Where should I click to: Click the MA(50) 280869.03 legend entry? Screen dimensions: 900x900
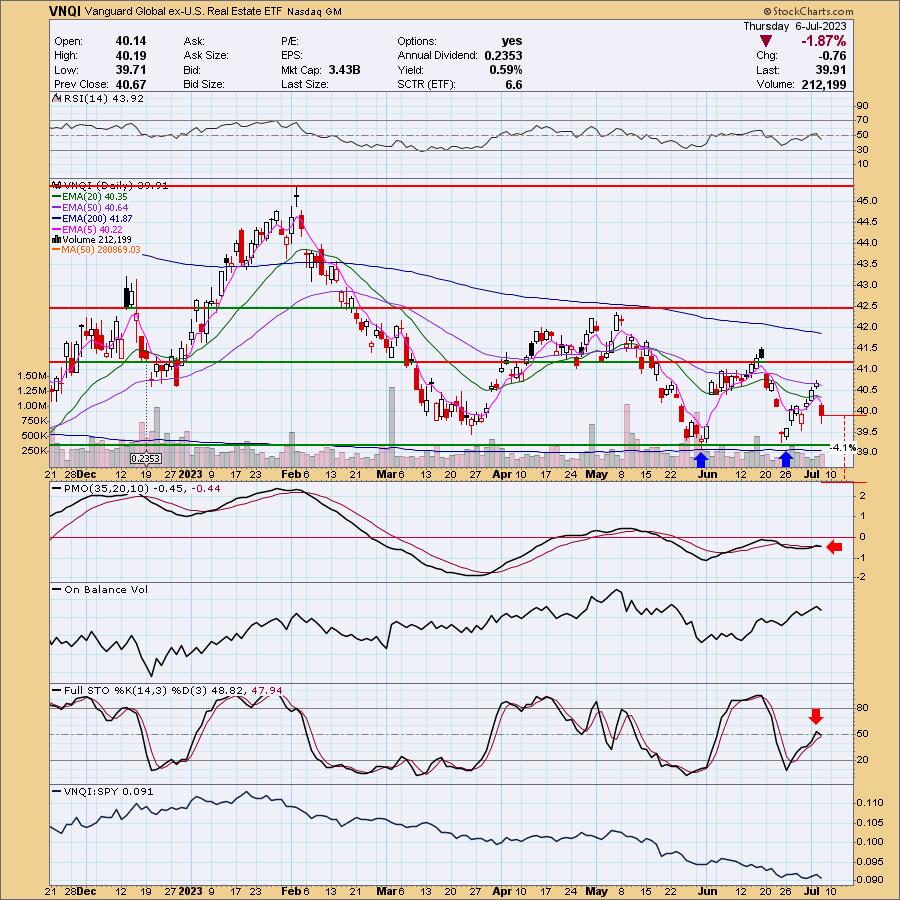(x=96, y=250)
